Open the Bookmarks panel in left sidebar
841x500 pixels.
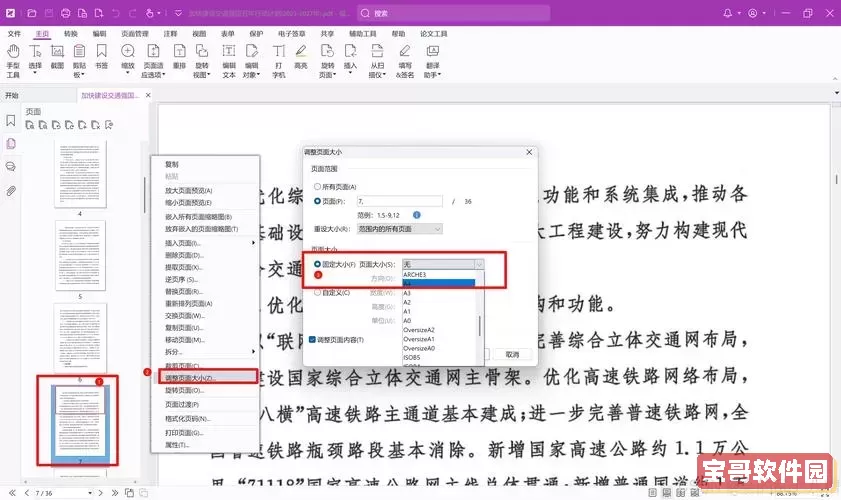[x=11, y=121]
